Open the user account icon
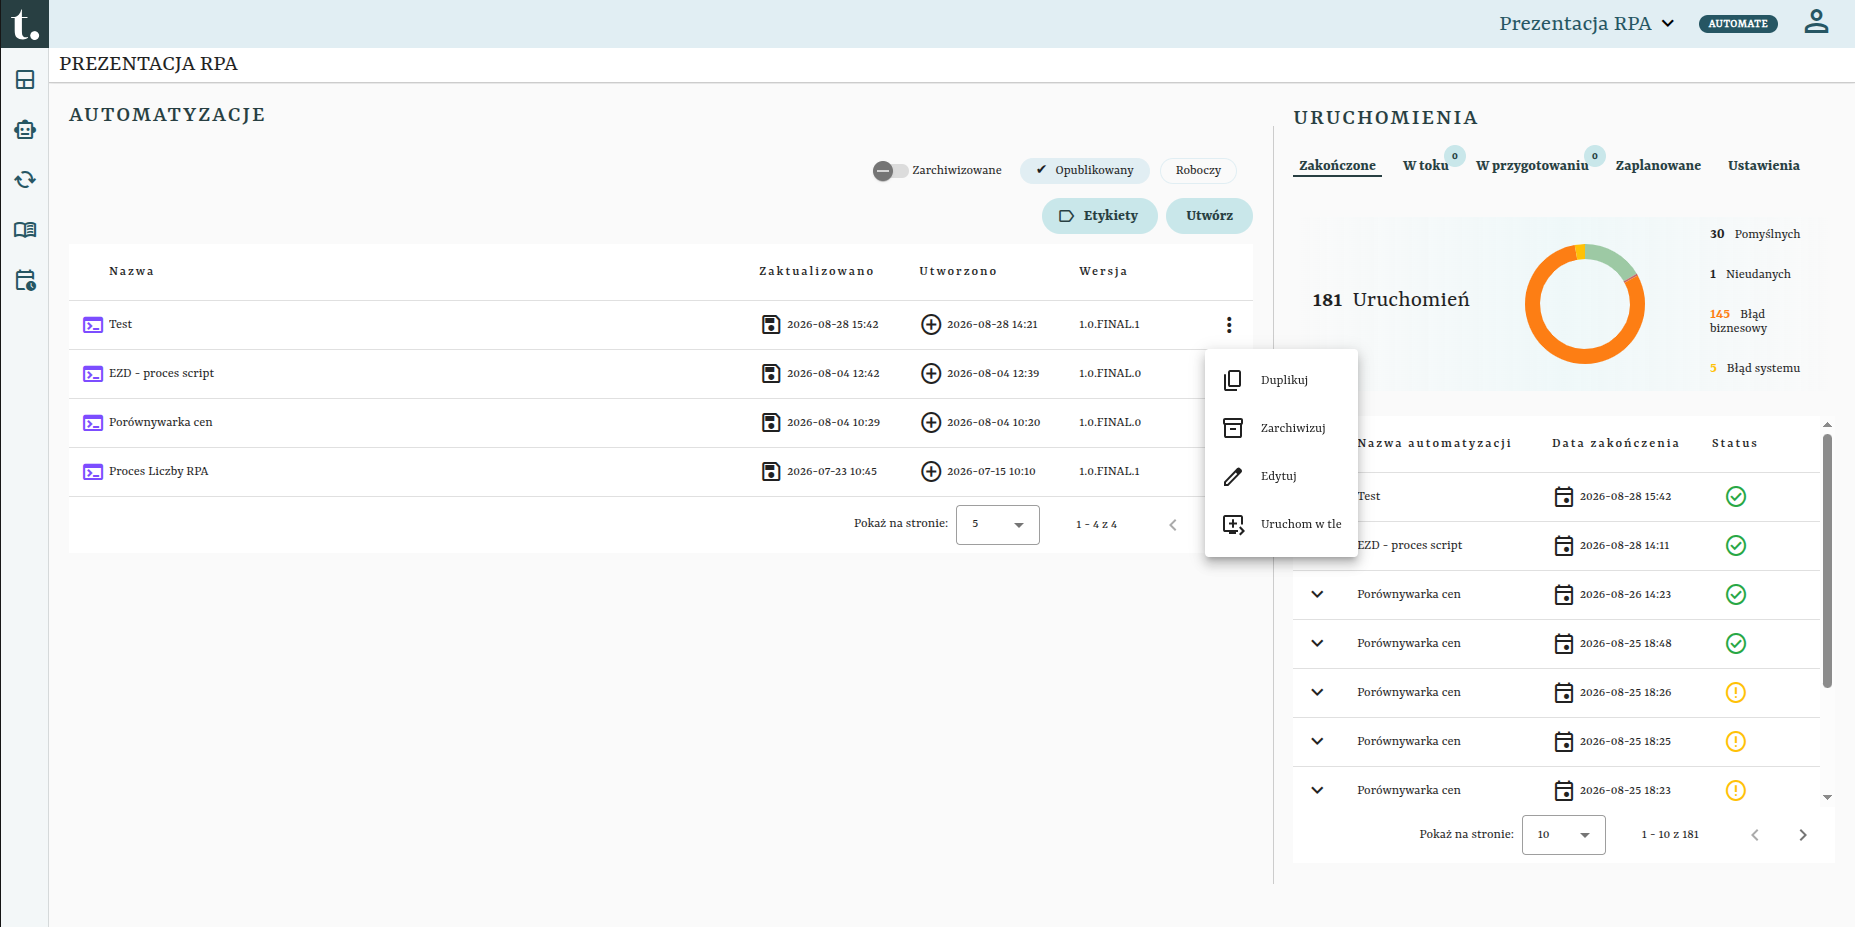Image resolution: width=1855 pixels, height=927 pixels. [1816, 21]
